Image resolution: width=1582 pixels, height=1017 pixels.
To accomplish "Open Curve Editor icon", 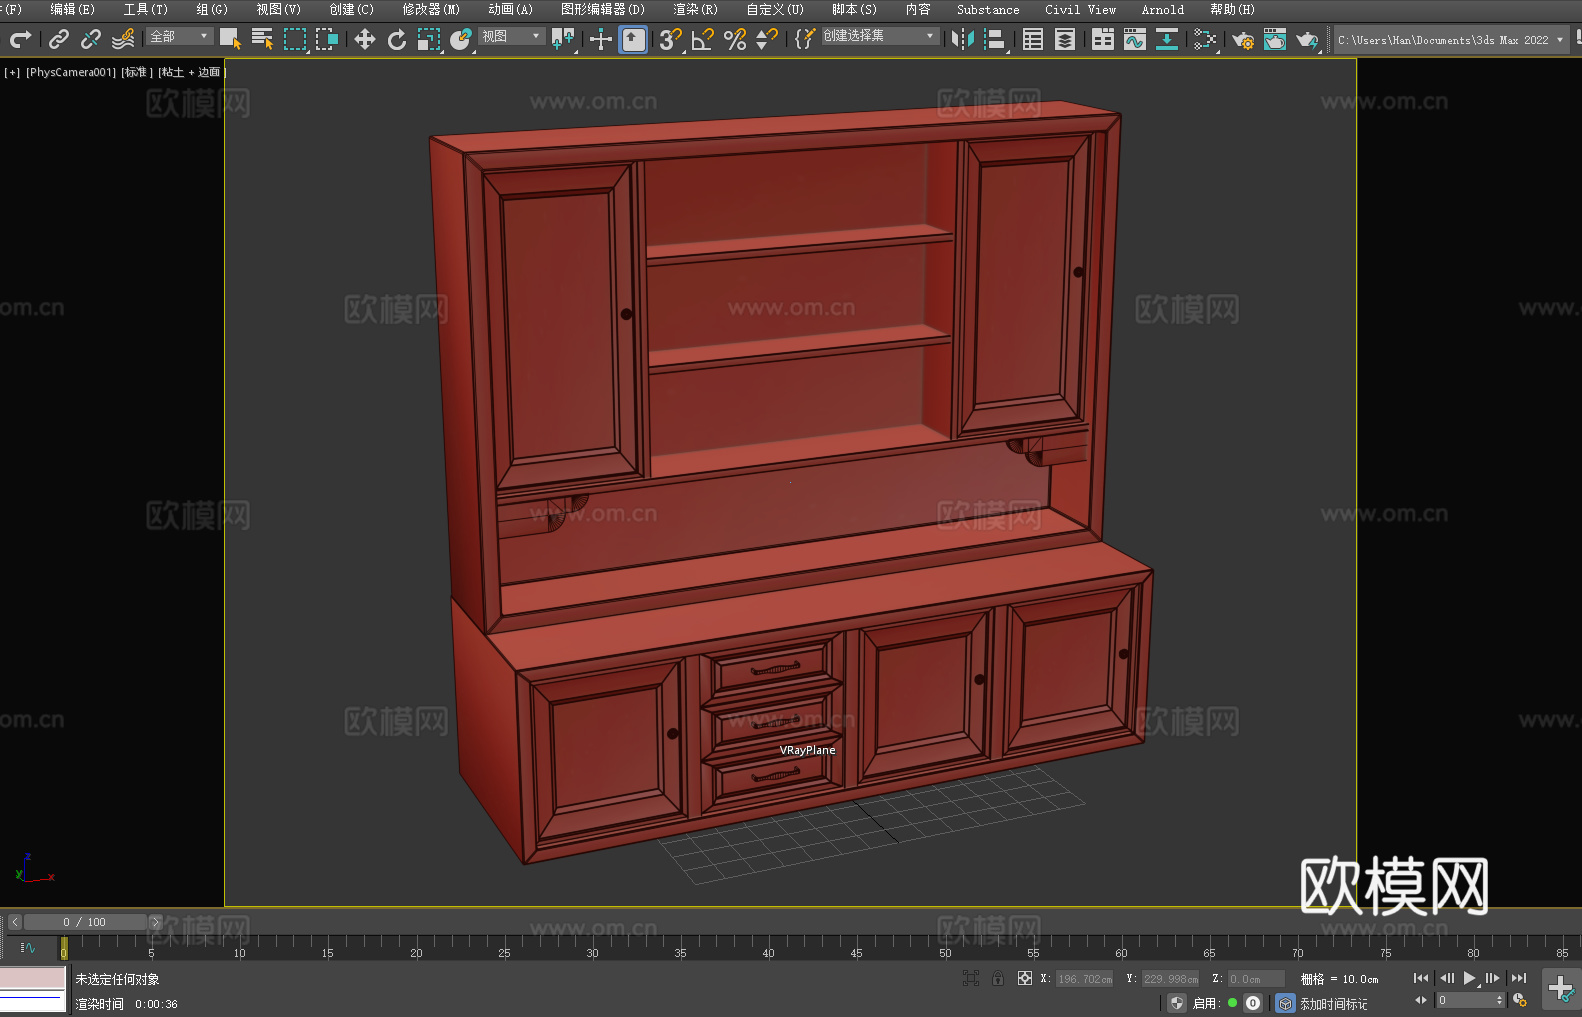I will click(1135, 39).
